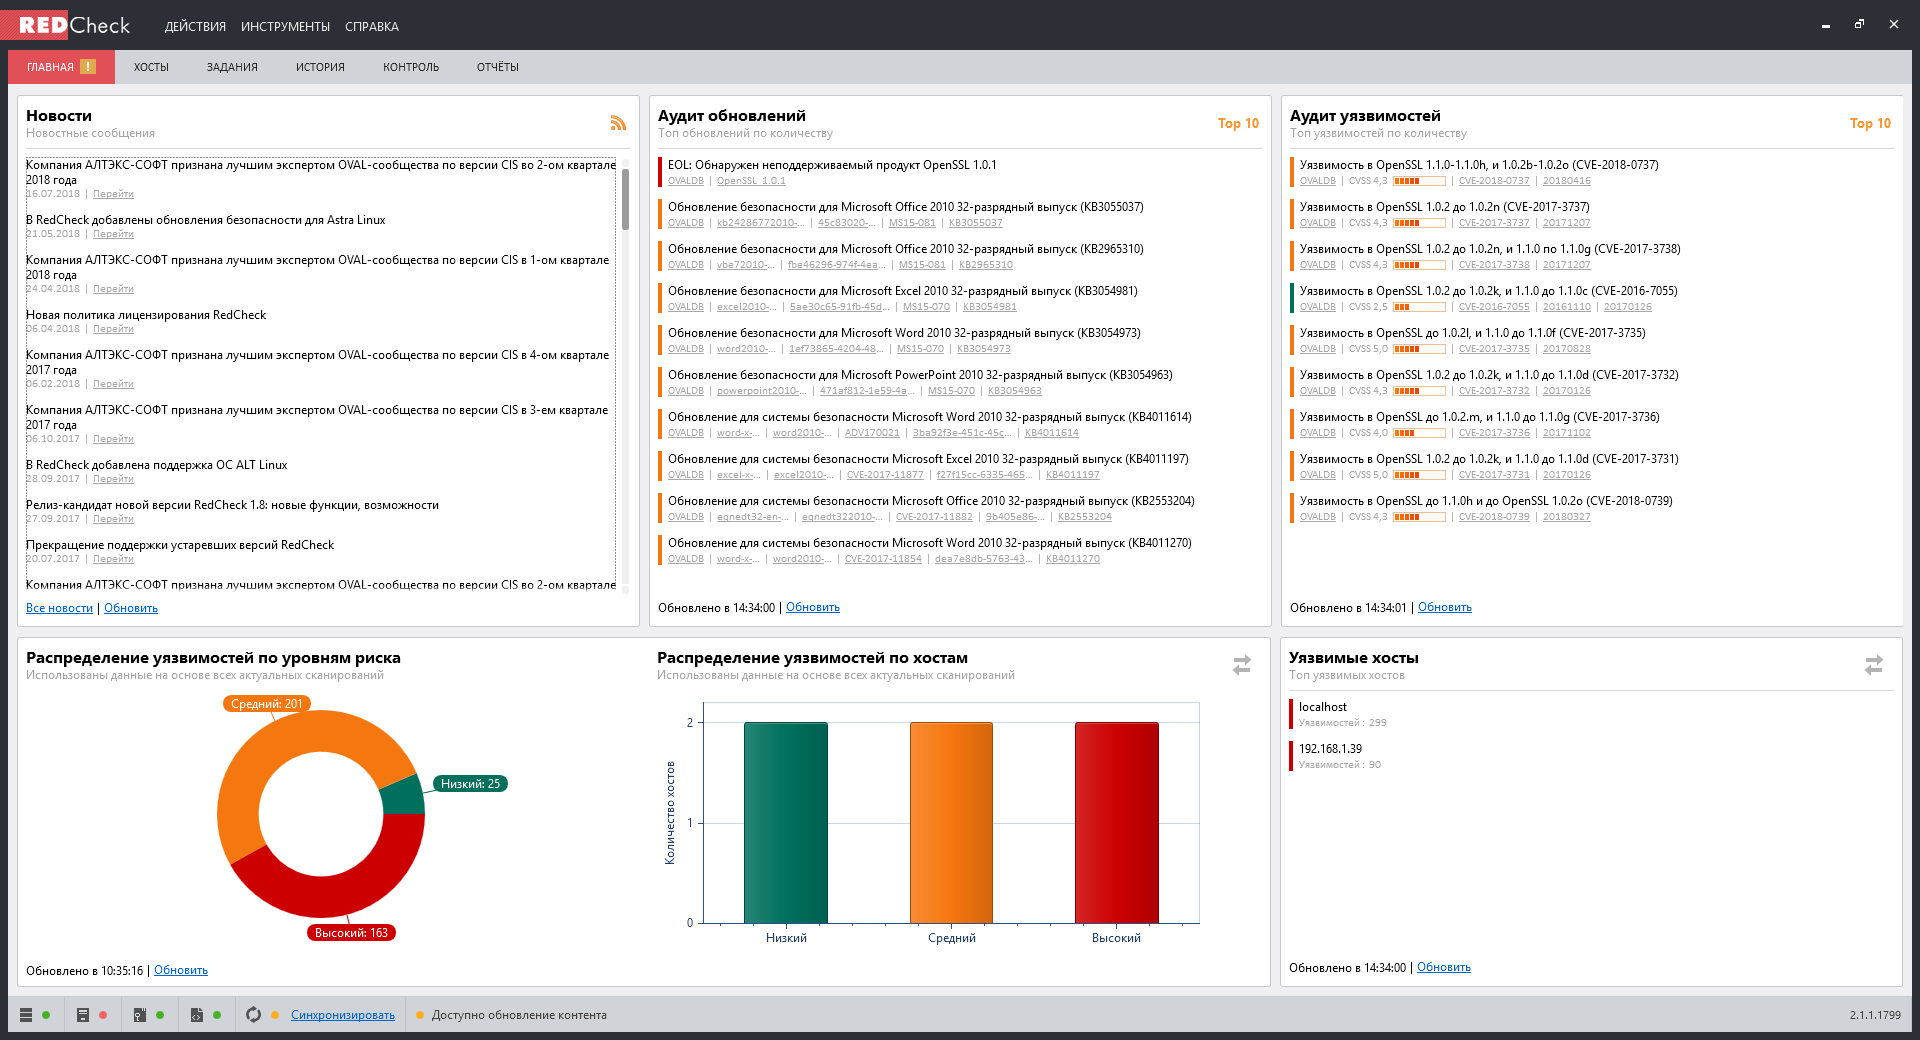Open the Все новости link
Screen dimensions: 1920x1040
point(59,608)
